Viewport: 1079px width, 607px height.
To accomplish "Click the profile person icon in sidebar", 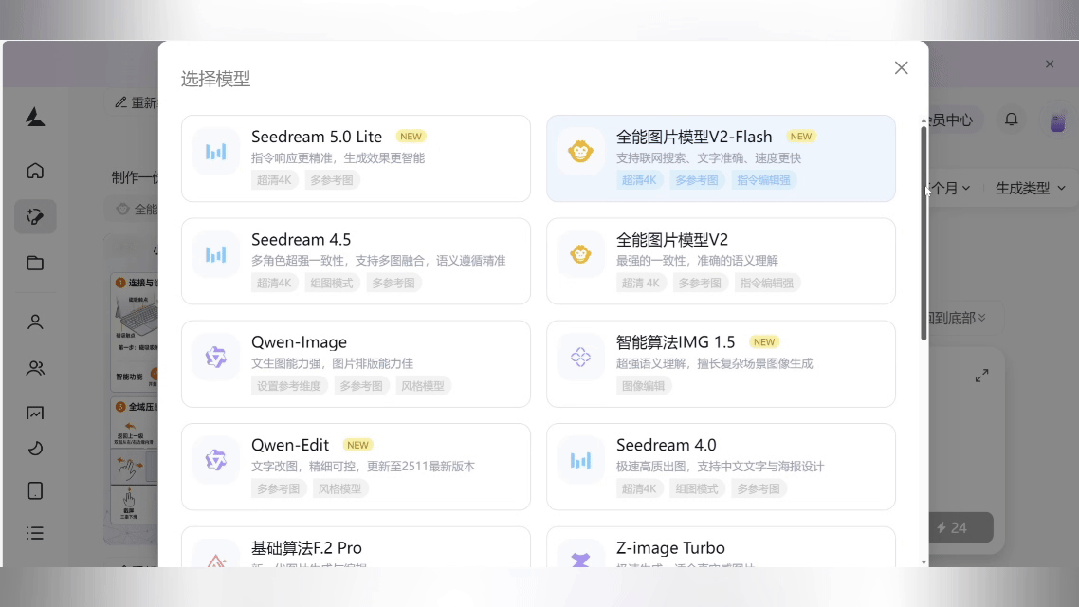I will tap(35, 321).
